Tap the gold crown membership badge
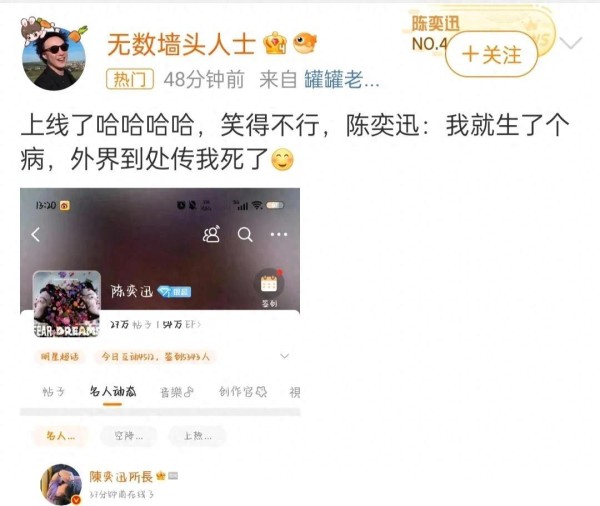The image size is (600, 506). 275,43
